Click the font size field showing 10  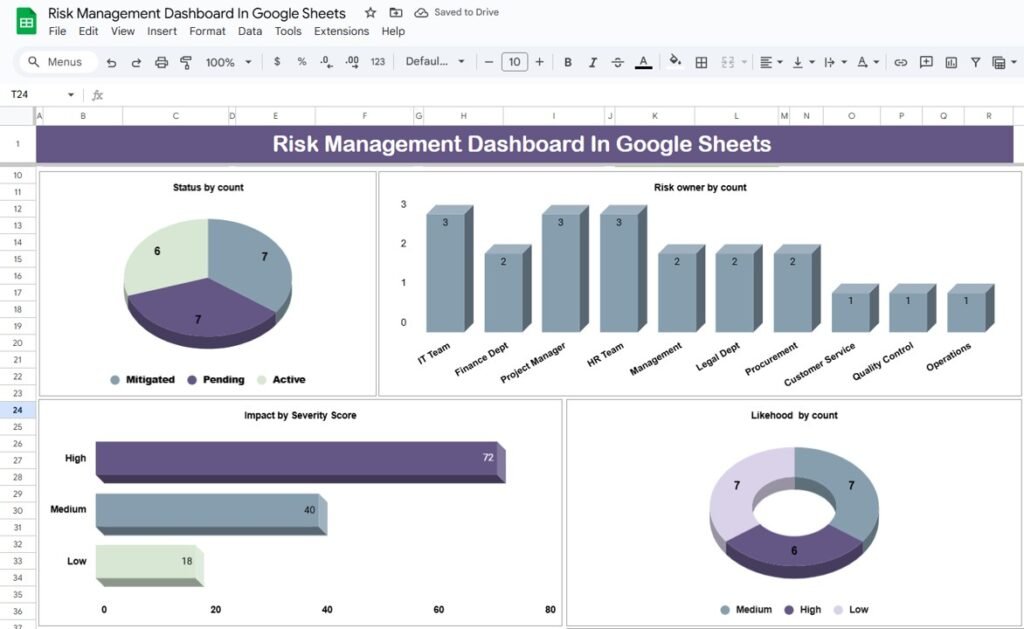point(515,62)
